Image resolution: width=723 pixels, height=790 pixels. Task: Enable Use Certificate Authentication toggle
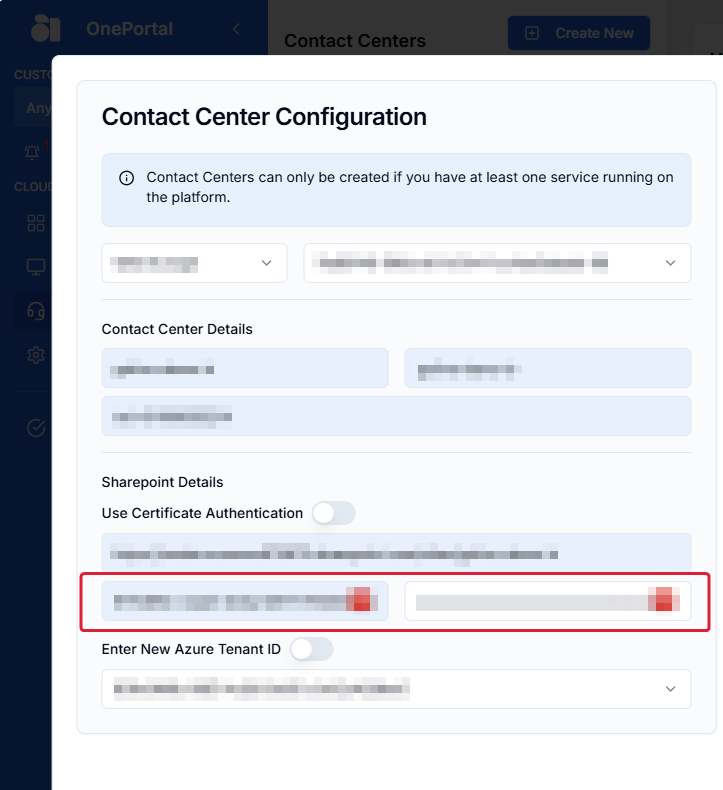[x=334, y=513]
